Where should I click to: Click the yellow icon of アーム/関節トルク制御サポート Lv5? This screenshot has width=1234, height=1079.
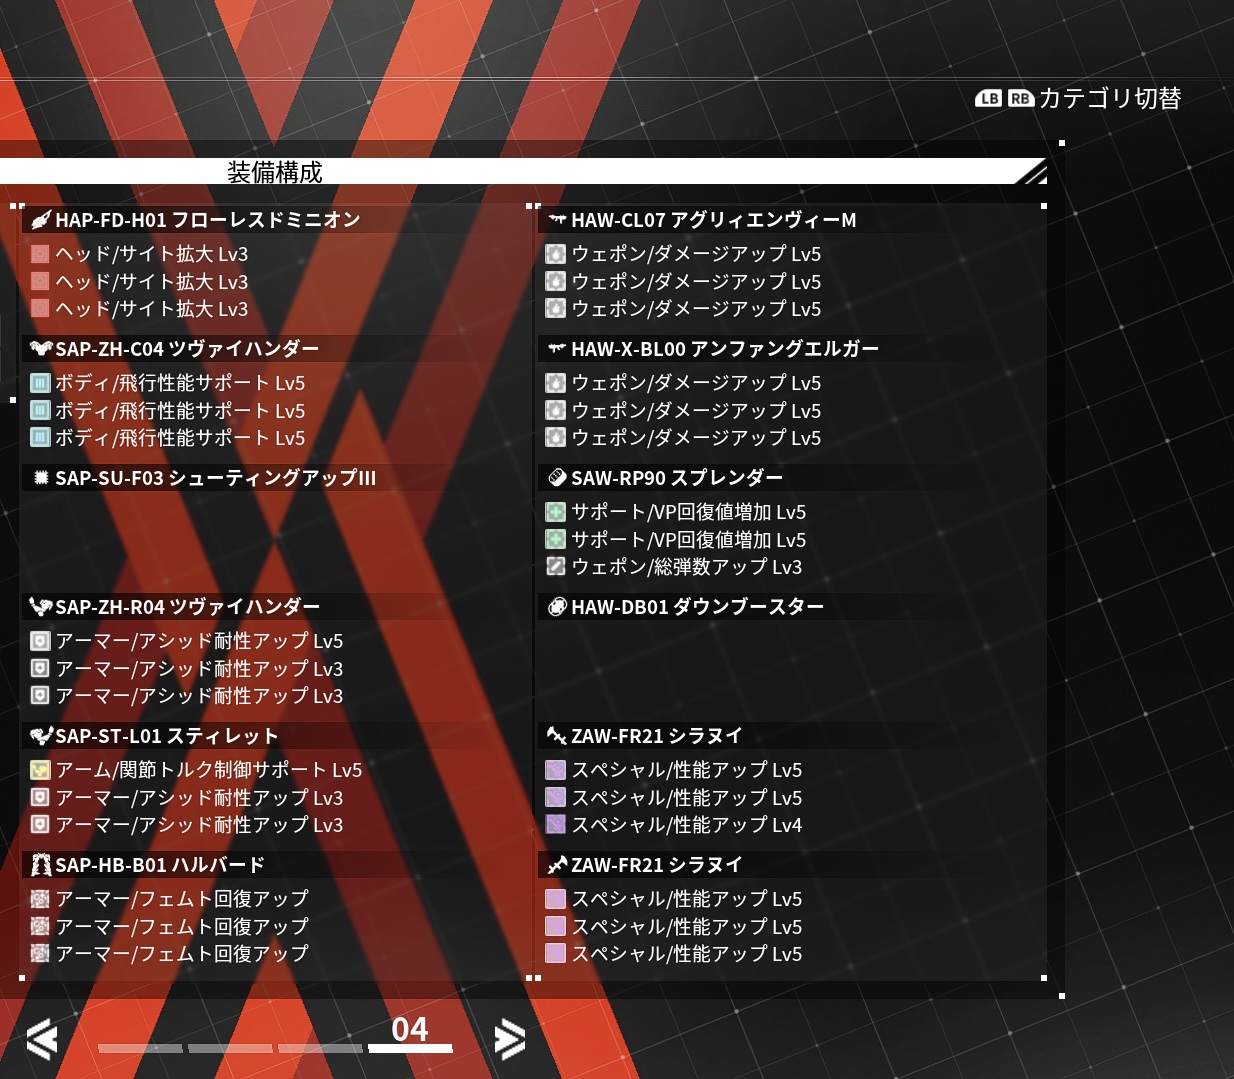[x=40, y=770]
